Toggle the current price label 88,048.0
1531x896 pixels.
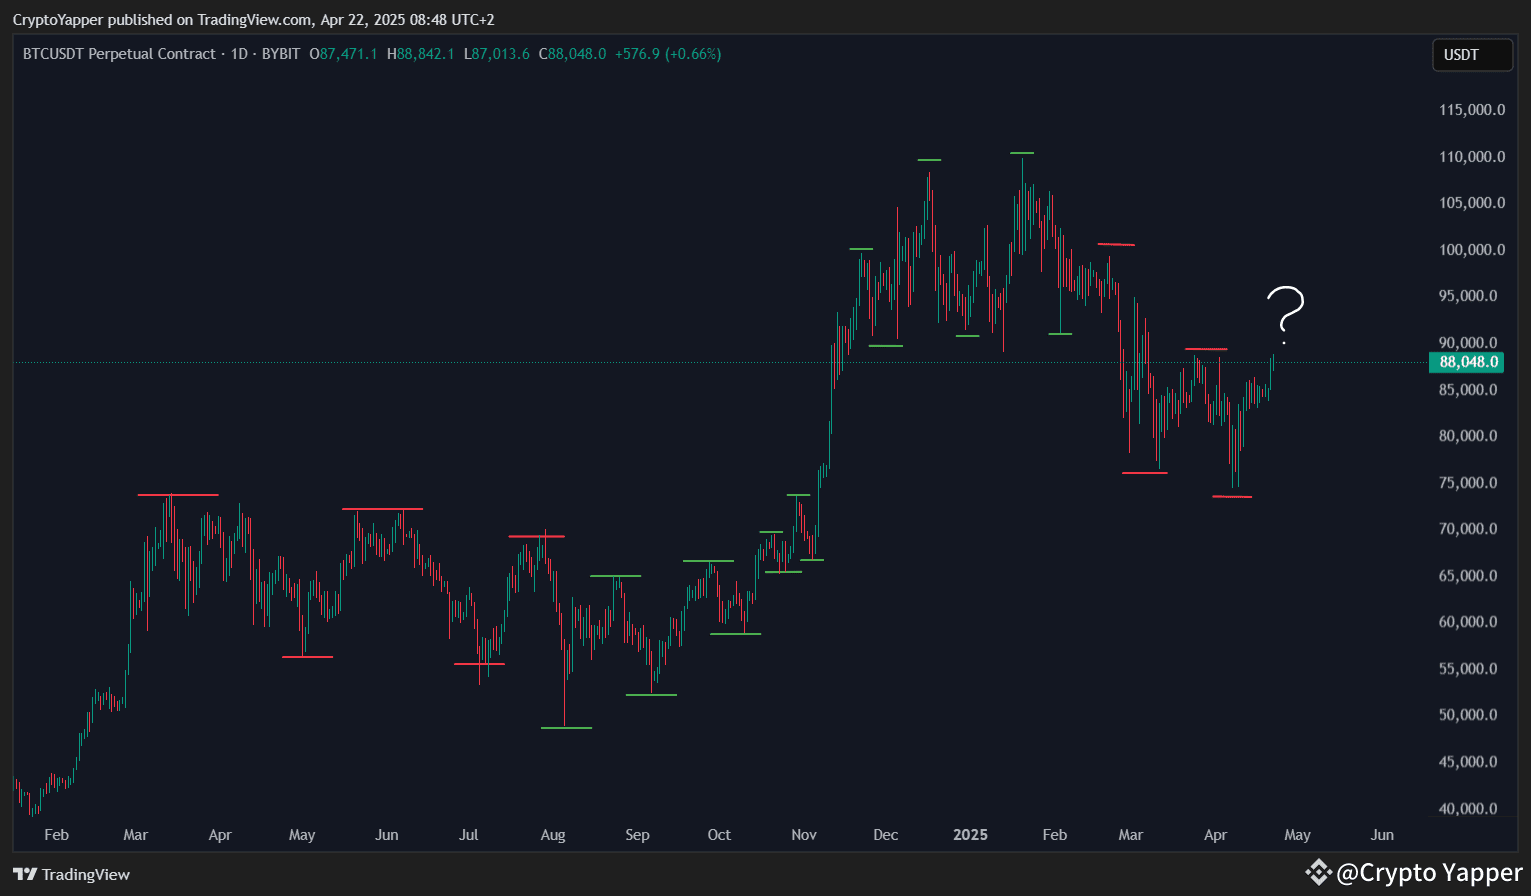click(1465, 362)
